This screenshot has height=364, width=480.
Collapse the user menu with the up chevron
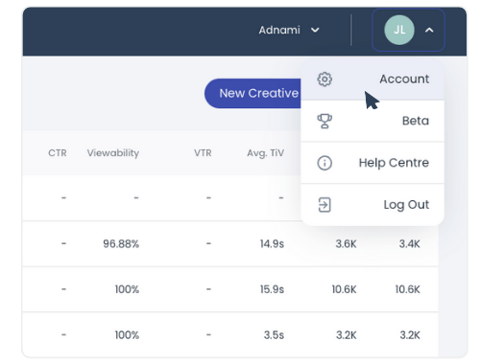429,30
